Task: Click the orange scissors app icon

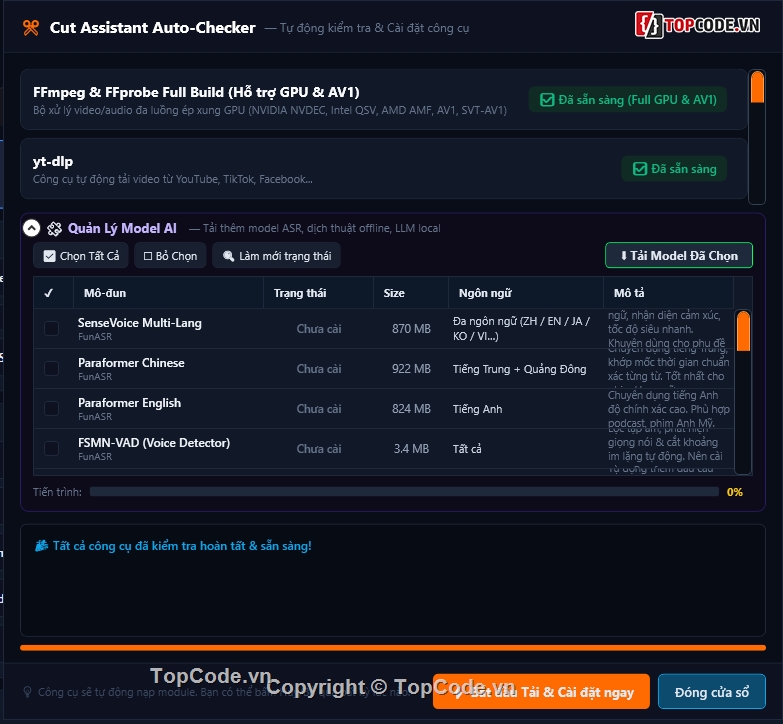Action: (x=30, y=27)
